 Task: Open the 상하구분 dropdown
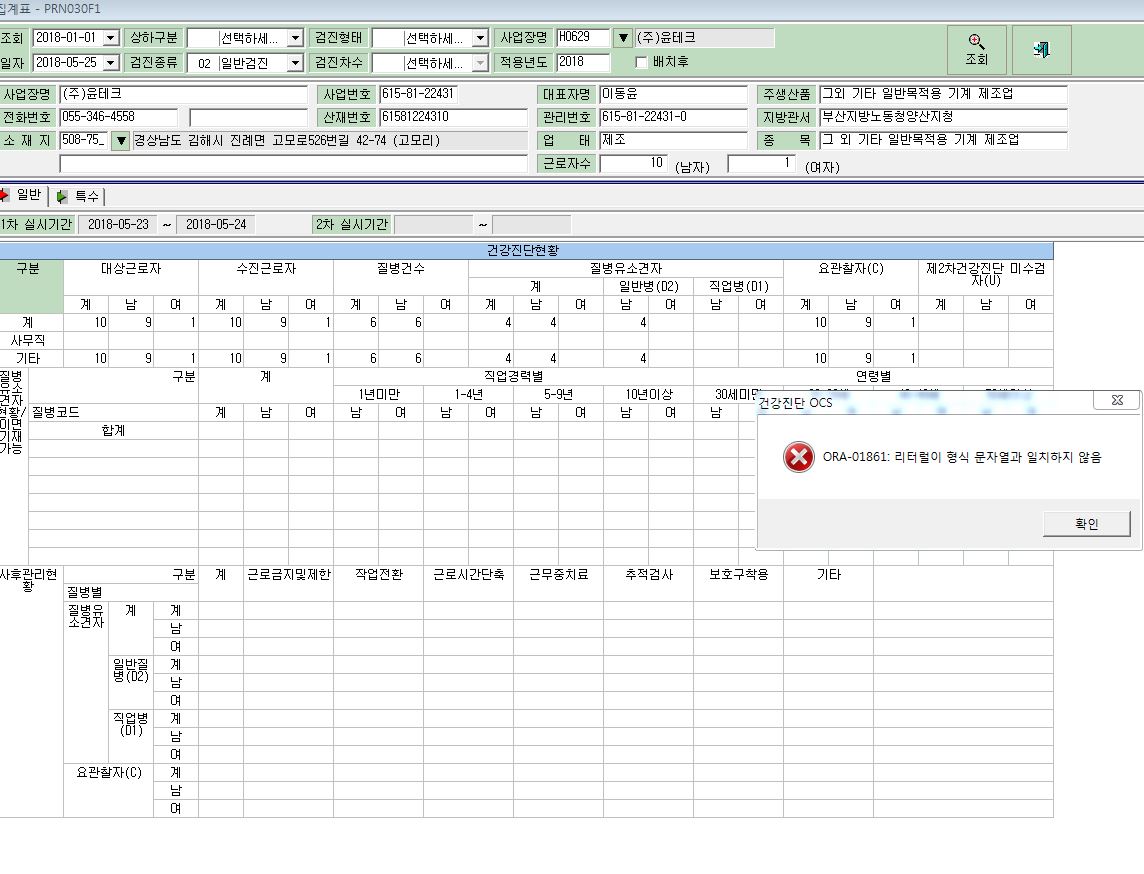[x=295, y=38]
